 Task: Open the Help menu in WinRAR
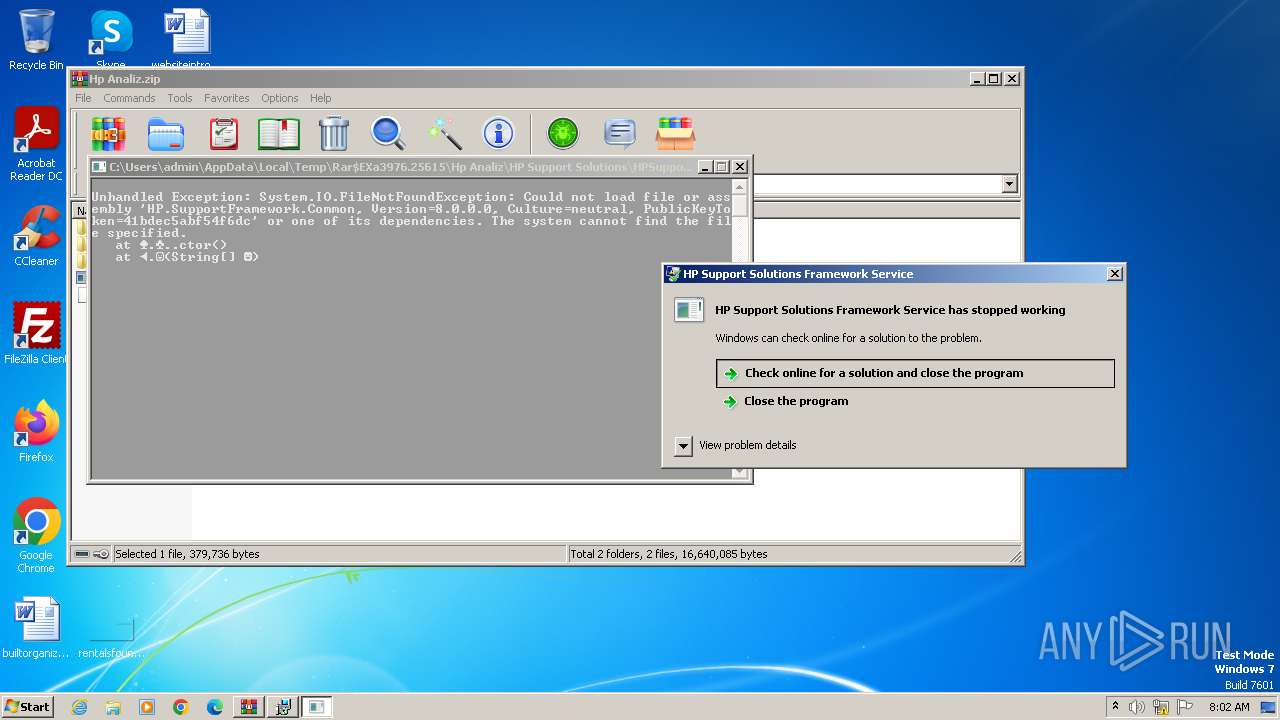pyautogui.click(x=320, y=98)
